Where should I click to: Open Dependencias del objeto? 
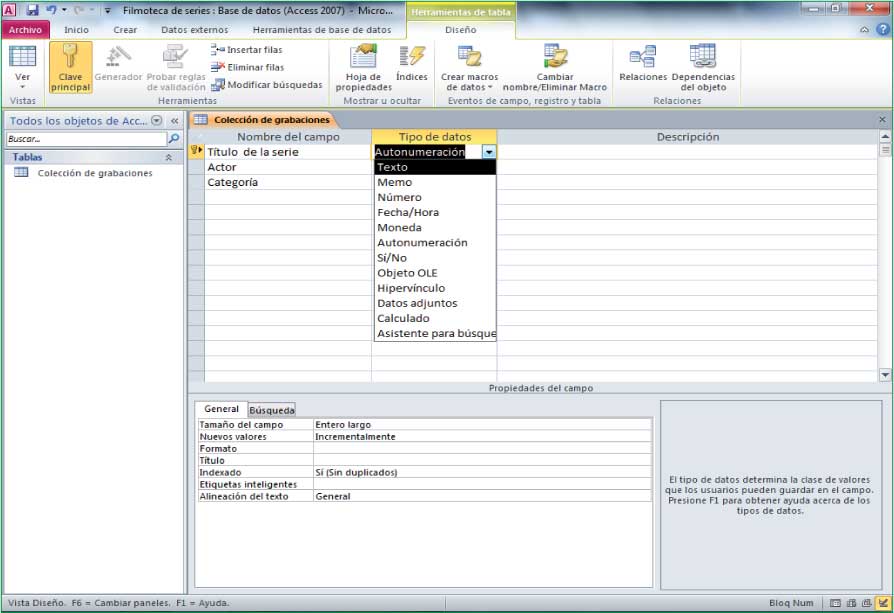[x=702, y=66]
